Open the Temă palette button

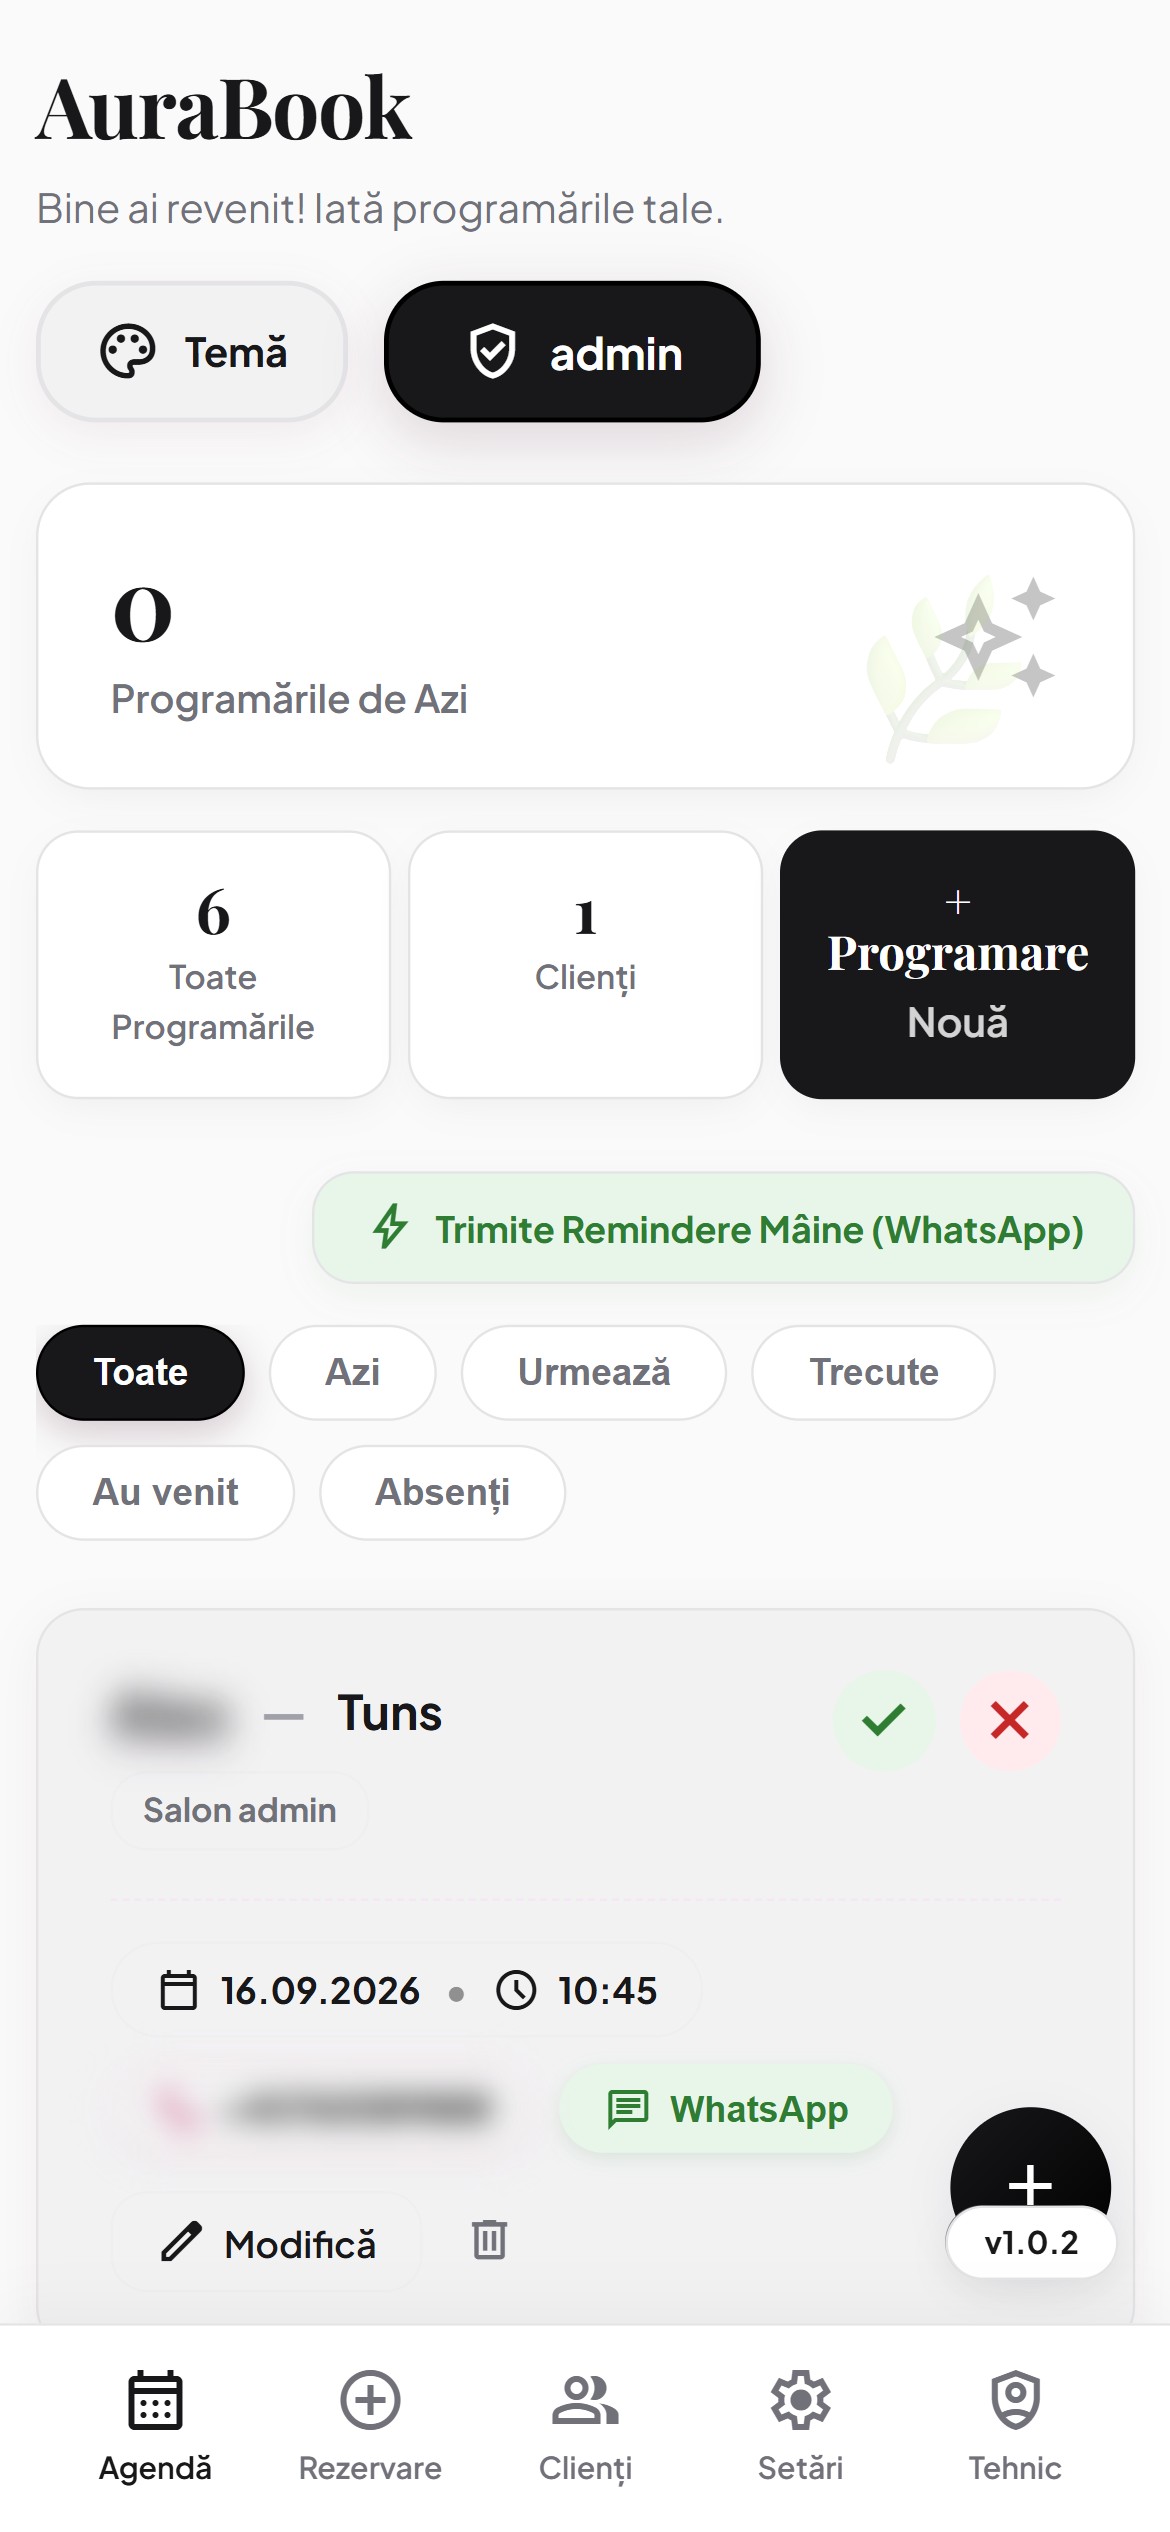(192, 352)
